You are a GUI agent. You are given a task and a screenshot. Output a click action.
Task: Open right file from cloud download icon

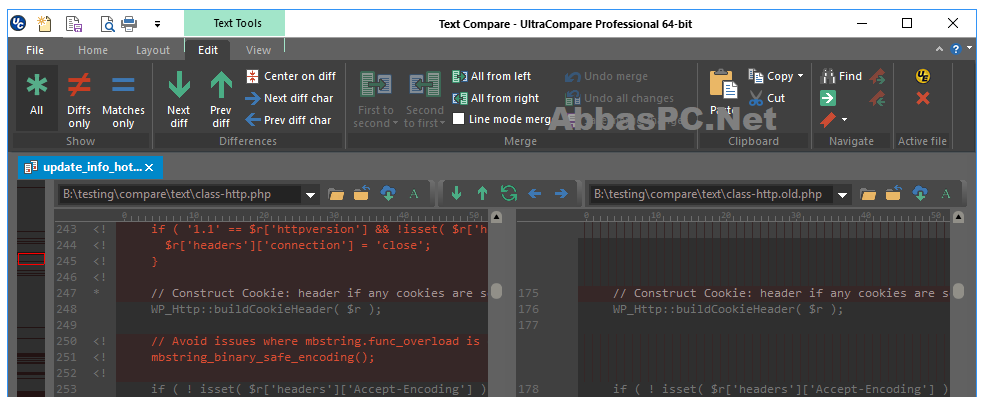(x=921, y=194)
